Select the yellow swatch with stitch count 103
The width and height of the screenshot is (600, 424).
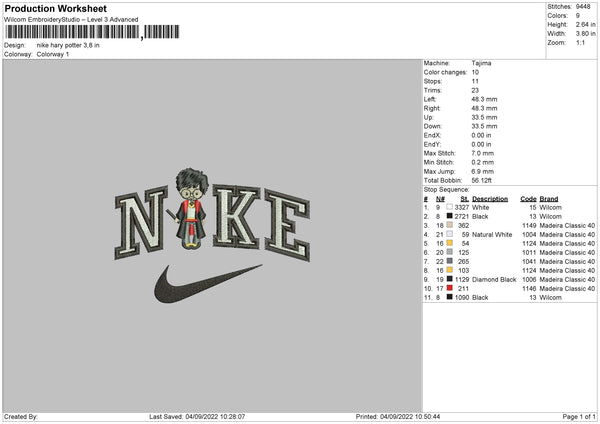pyautogui.click(x=450, y=270)
